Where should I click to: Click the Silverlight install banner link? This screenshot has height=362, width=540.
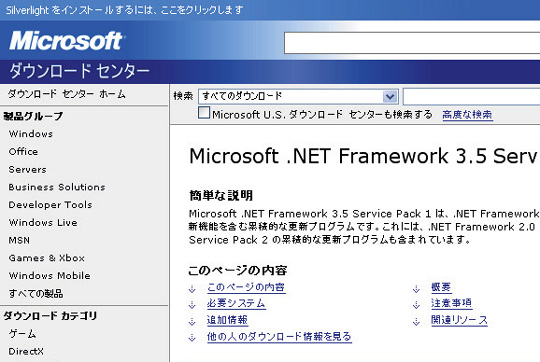tap(124, 10)
